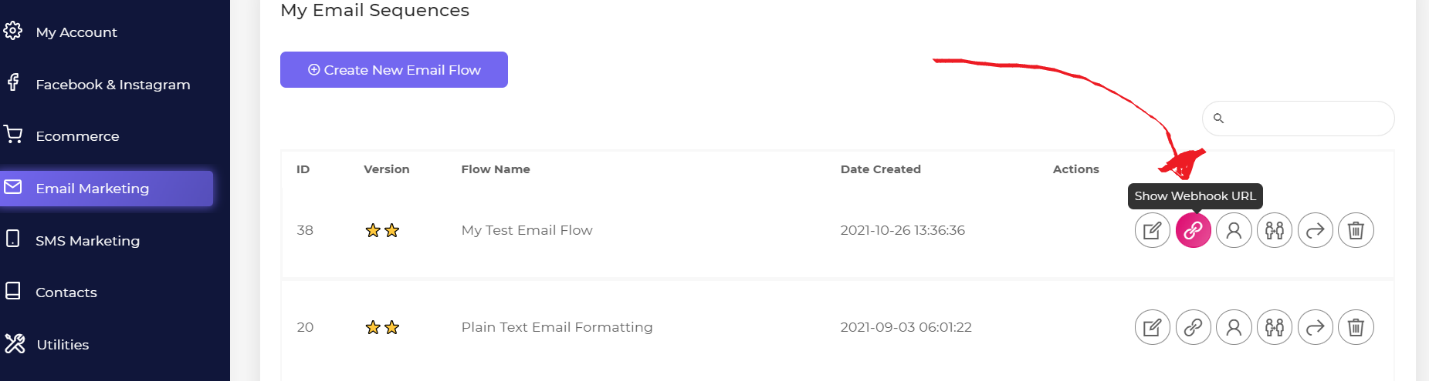Click the search field above the table
1429x381 pixels.
point(1298,118)
